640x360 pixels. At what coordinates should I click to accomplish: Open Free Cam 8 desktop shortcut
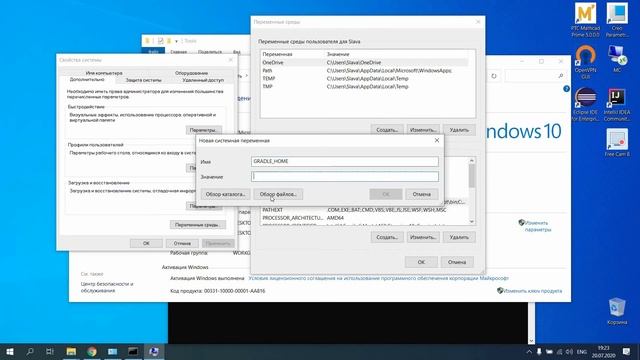(x=617, y=143)
